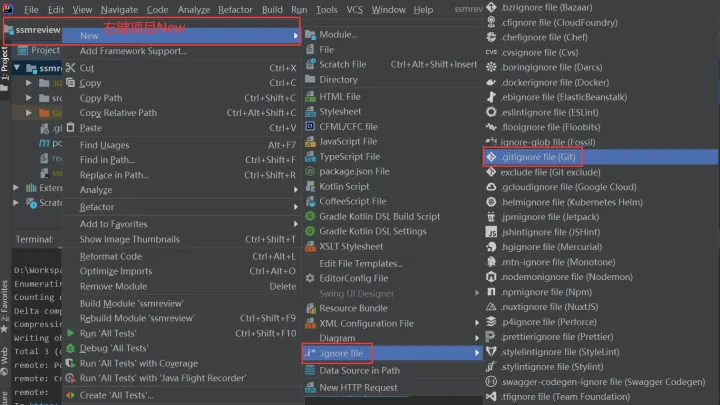Open the Build menu
The image size is (720, 405).
point(272,9)
